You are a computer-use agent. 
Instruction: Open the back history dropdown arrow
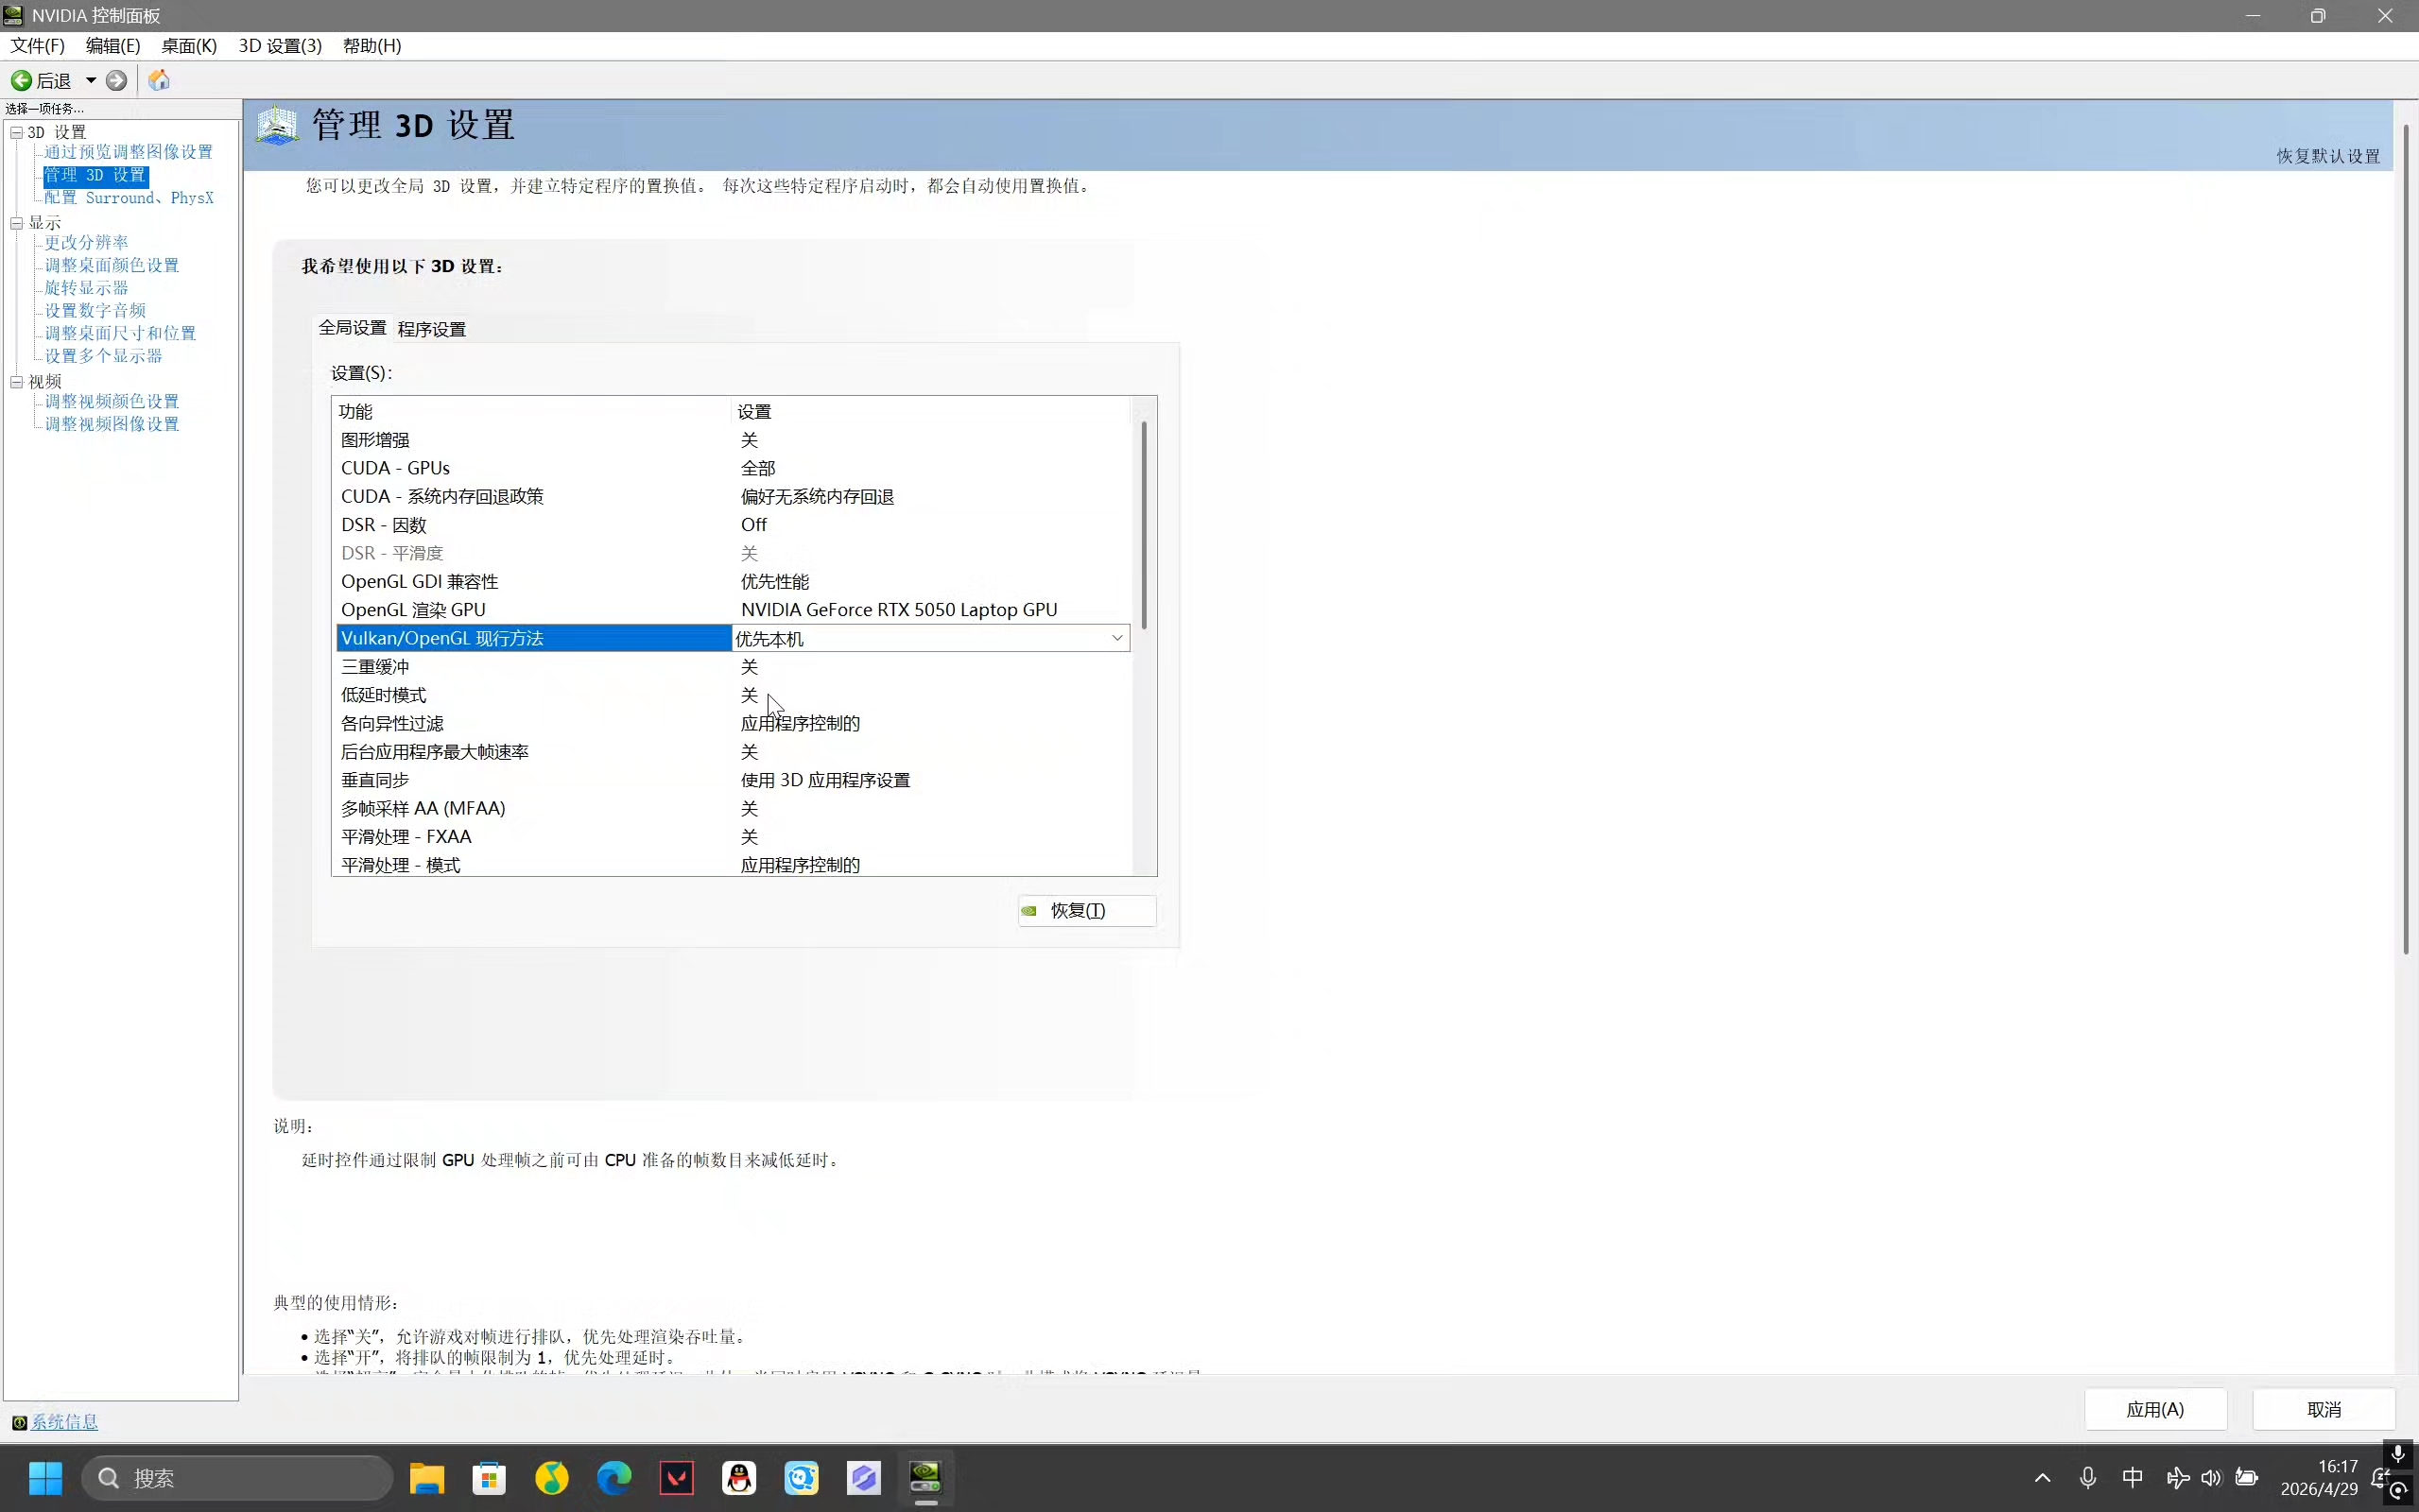coord(91,81)
